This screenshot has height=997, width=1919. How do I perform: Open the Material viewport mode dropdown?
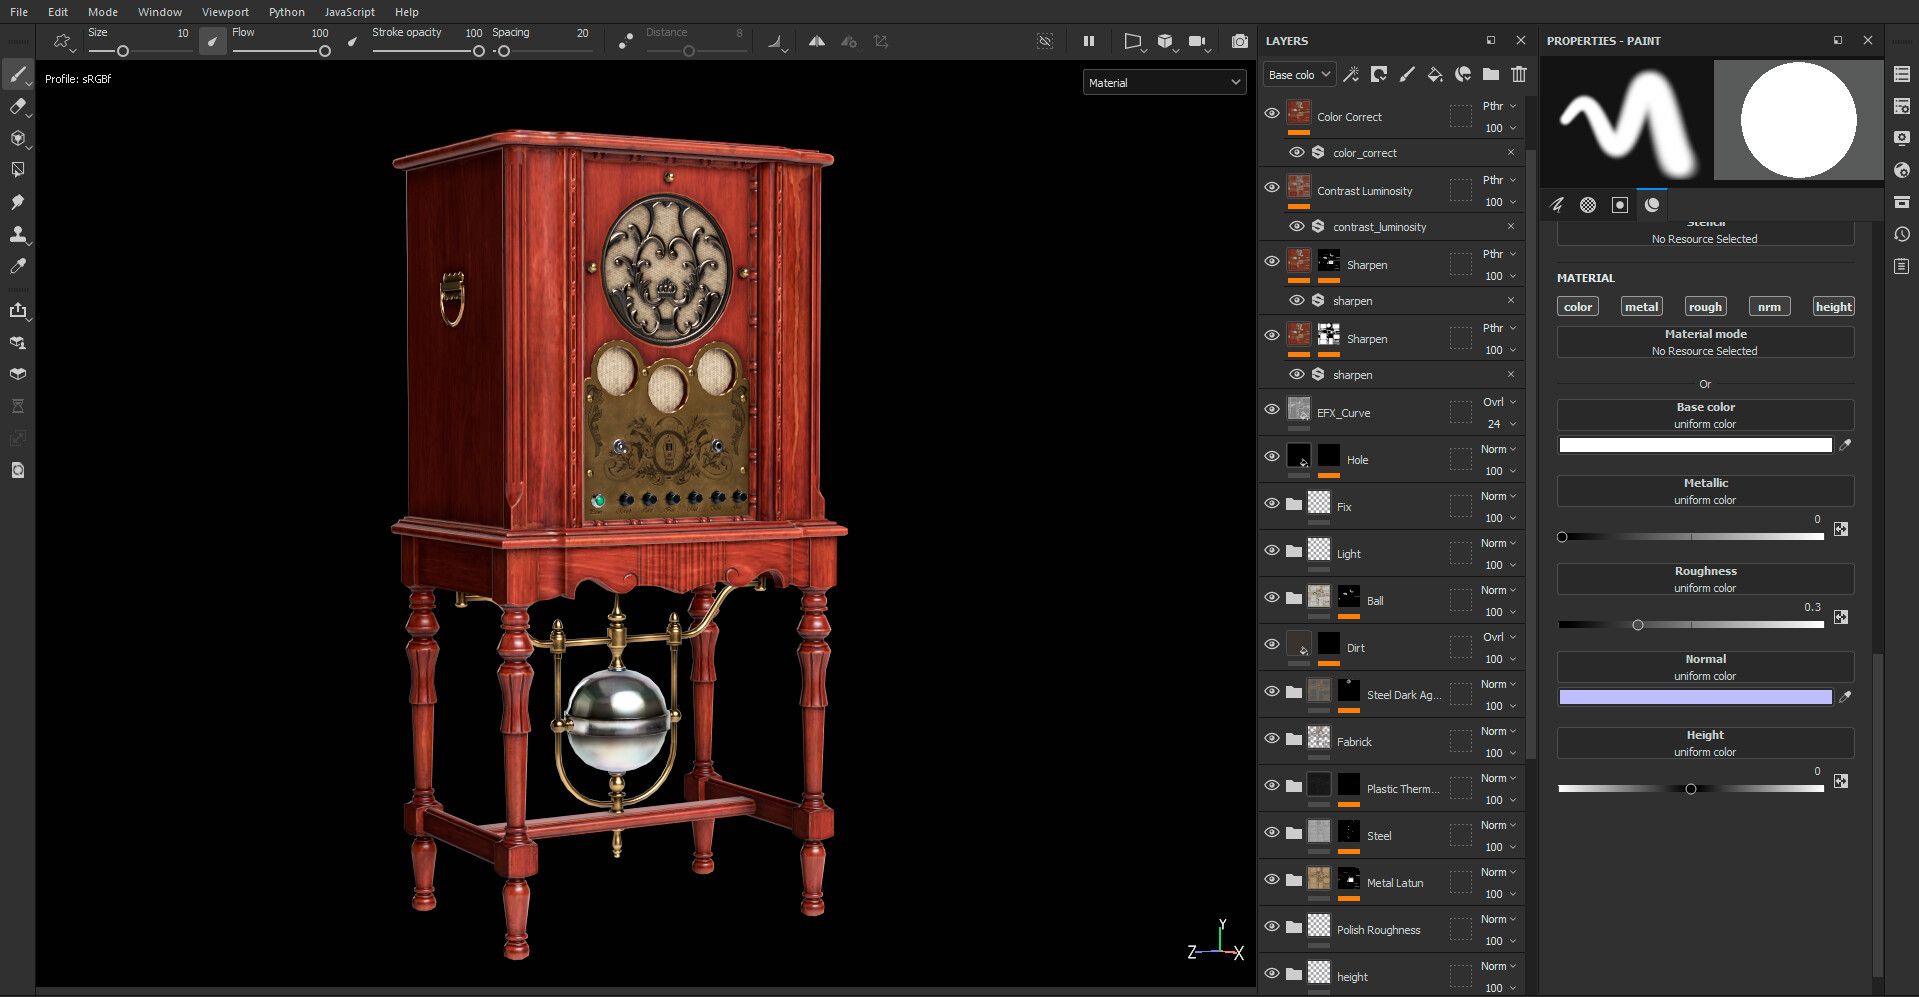[1164, 83]
